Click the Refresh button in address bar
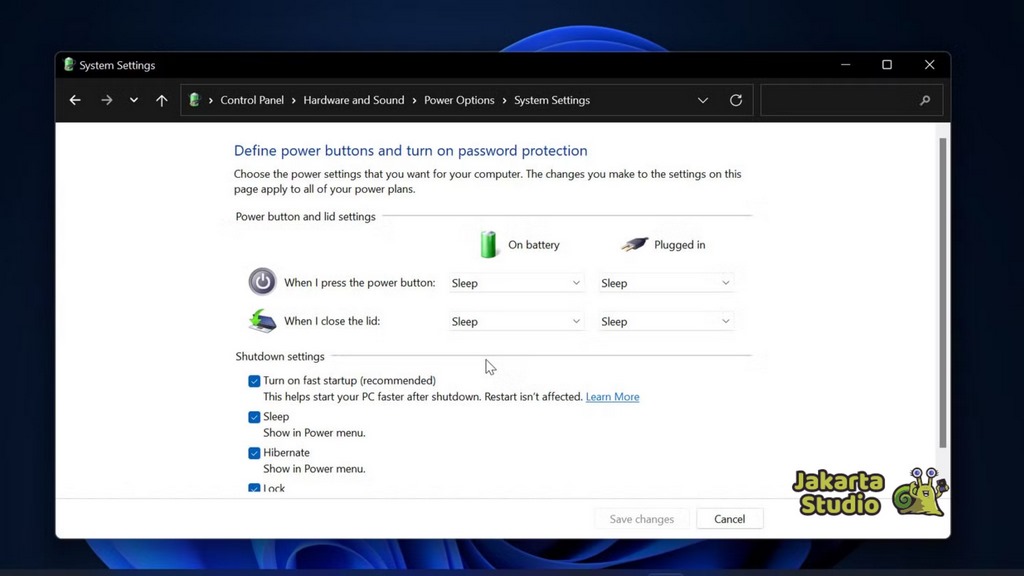1024x576 pixels. pyautogui.click(x=736, y=100)
